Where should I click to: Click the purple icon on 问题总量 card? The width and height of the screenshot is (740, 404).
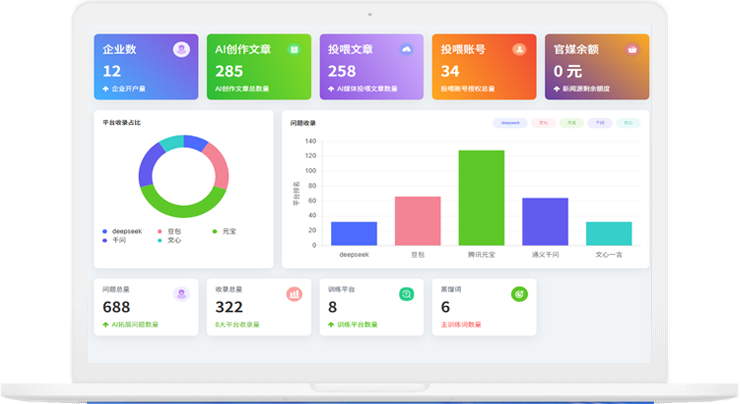pos(181,294)
